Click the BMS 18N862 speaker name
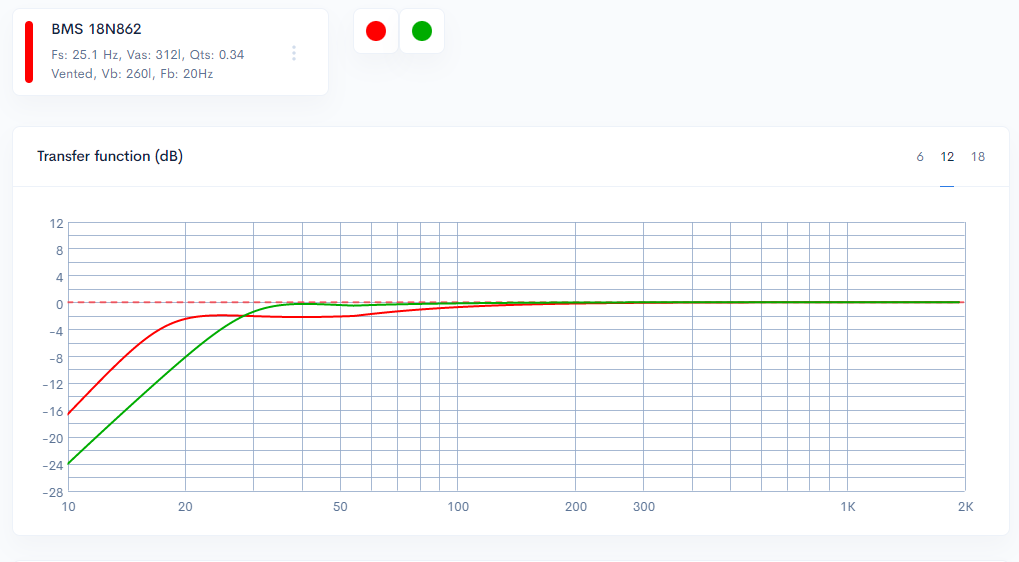1019x562 pixels. (96, 30)
